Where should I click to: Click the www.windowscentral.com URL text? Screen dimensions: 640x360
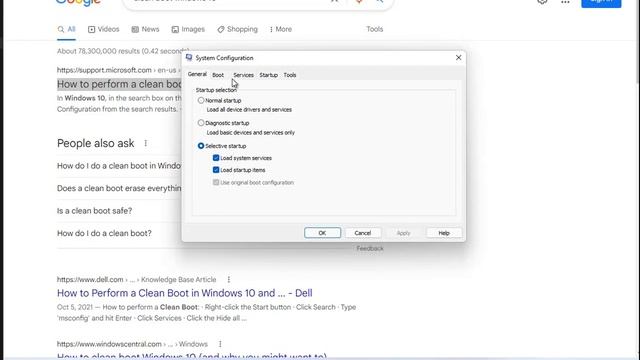[109, 344]
